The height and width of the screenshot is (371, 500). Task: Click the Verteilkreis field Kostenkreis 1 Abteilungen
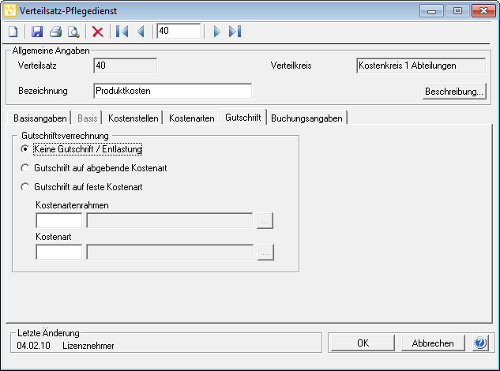pos(421,66)
